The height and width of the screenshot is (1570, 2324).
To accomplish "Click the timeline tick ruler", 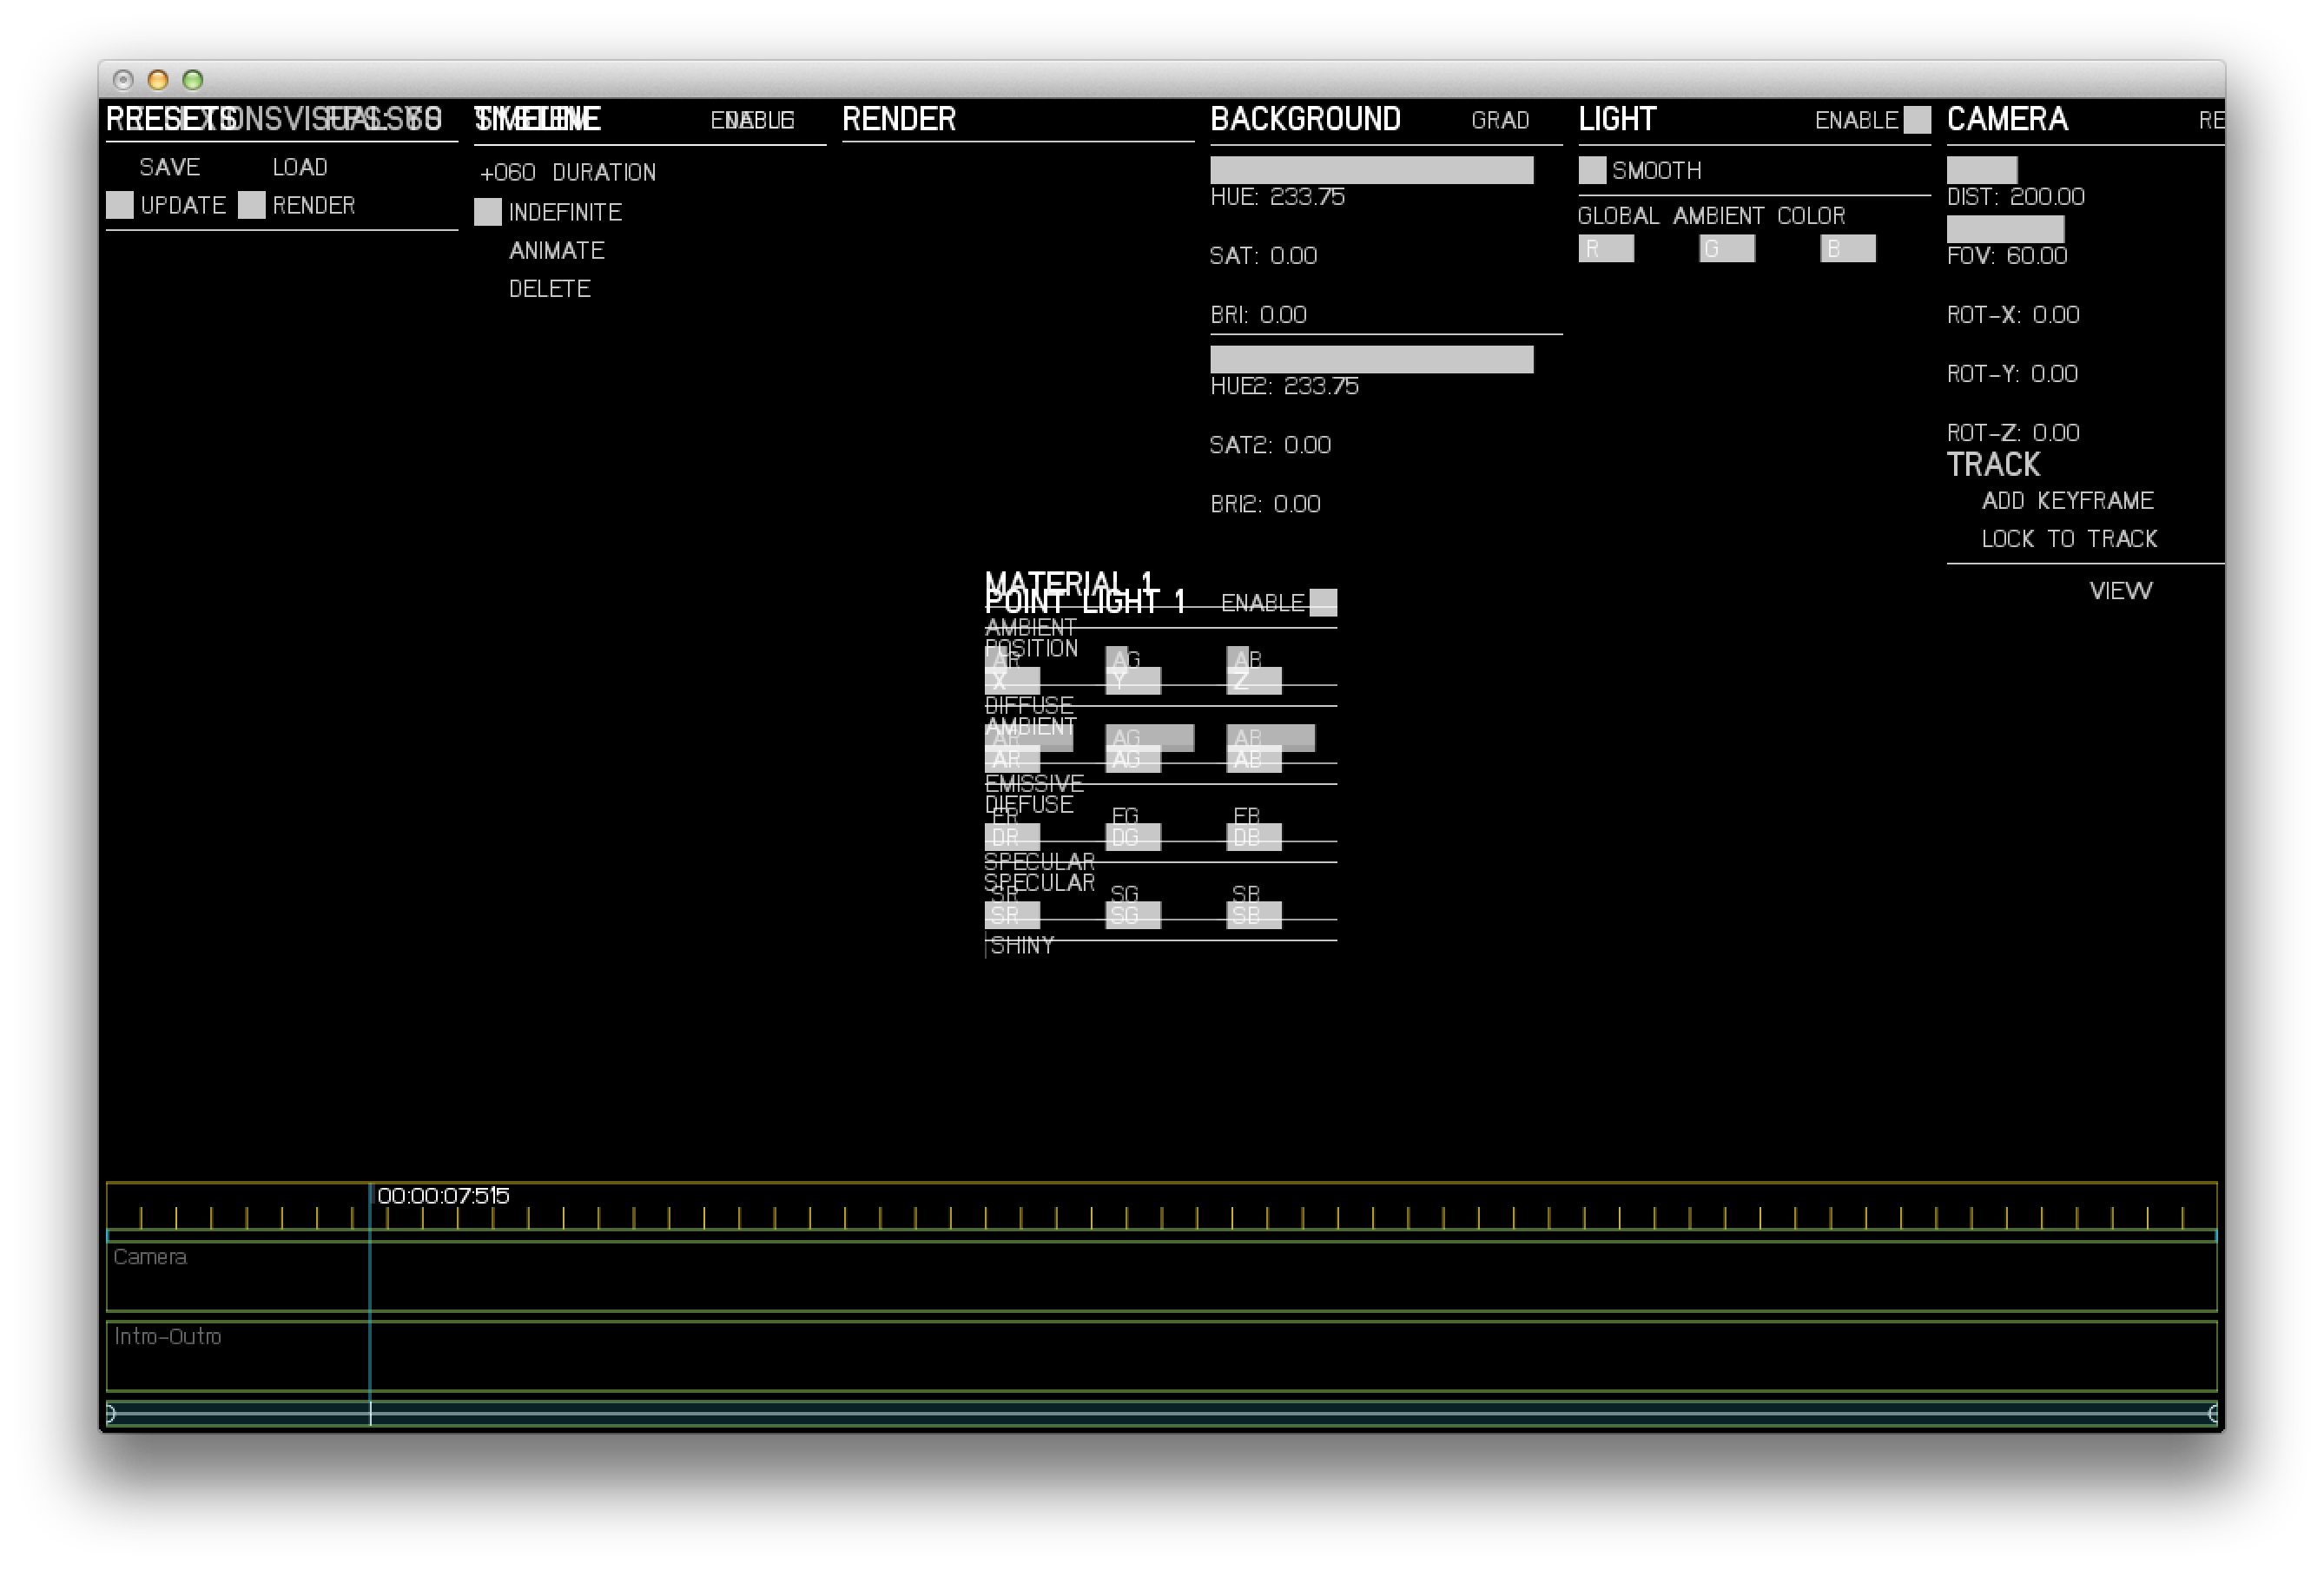I will pyautogui.click(x=1161, y=1207).
